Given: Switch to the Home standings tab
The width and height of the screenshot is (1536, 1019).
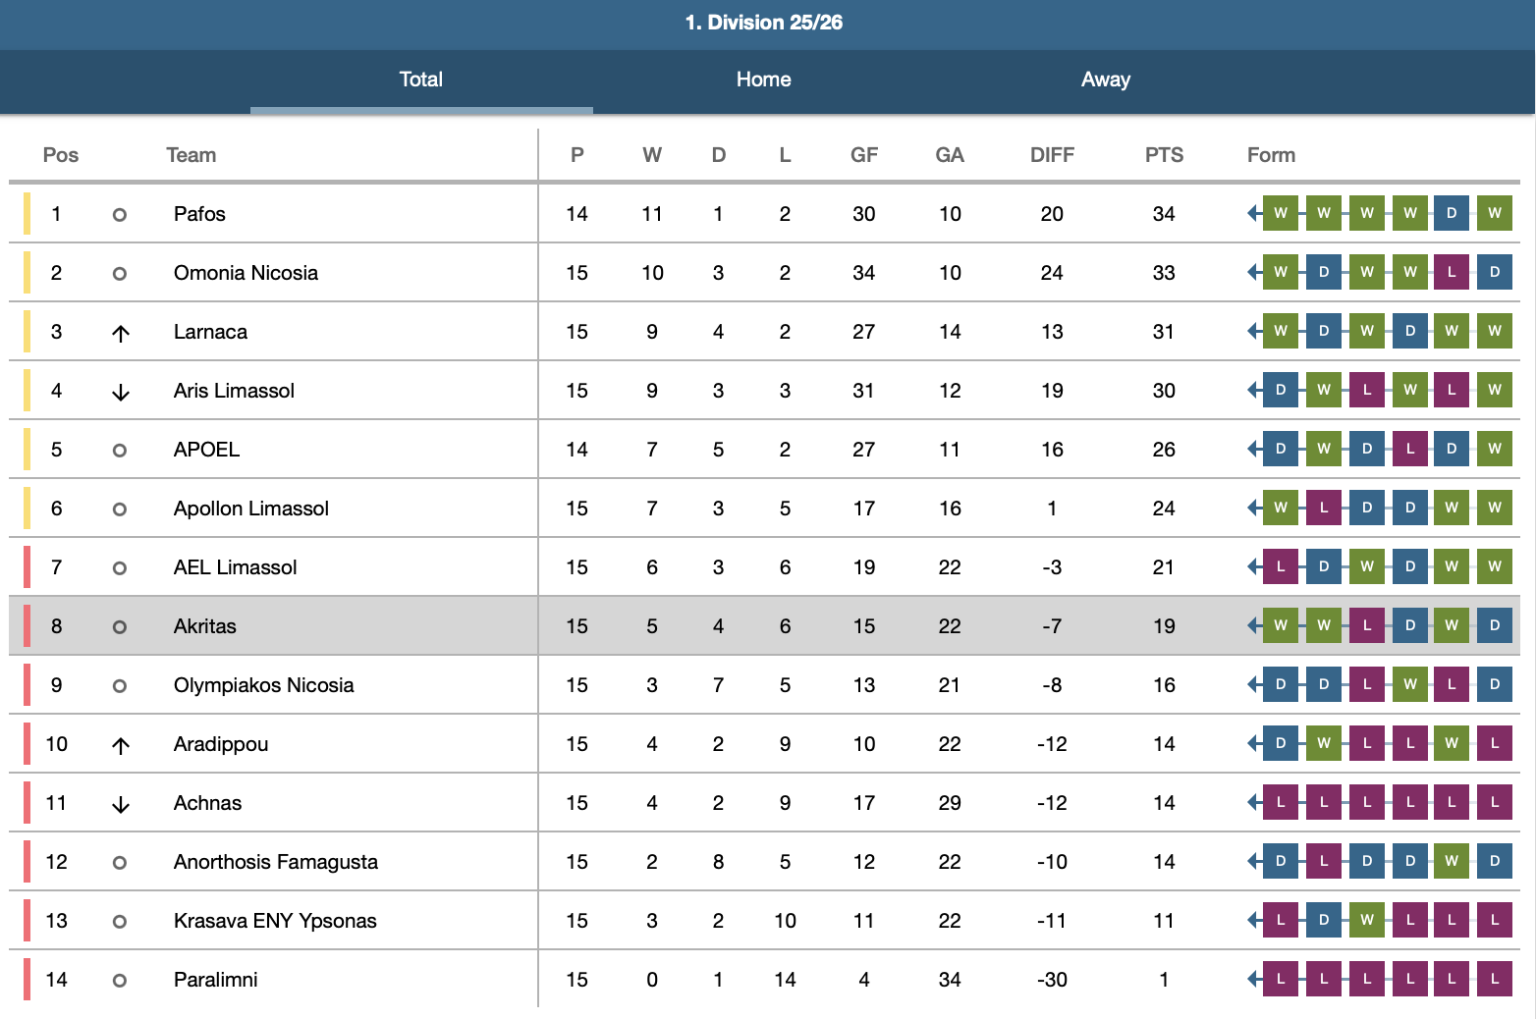Looking at the screenshot, I should click(x=763, y=80).
